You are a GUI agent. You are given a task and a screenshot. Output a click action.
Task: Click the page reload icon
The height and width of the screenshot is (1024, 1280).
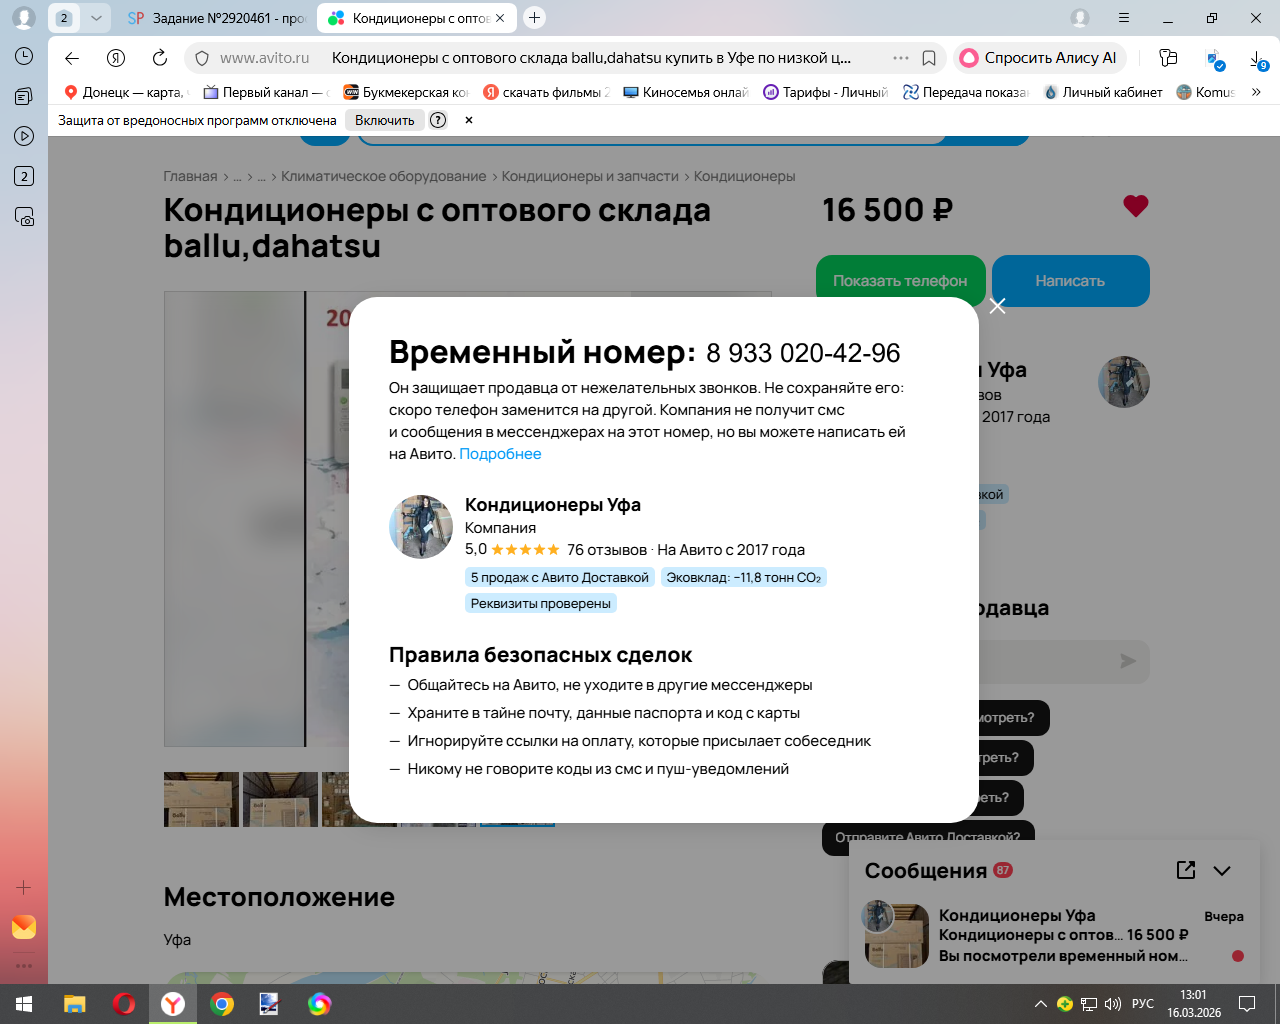pyautogui.click(x=160, y=58)
